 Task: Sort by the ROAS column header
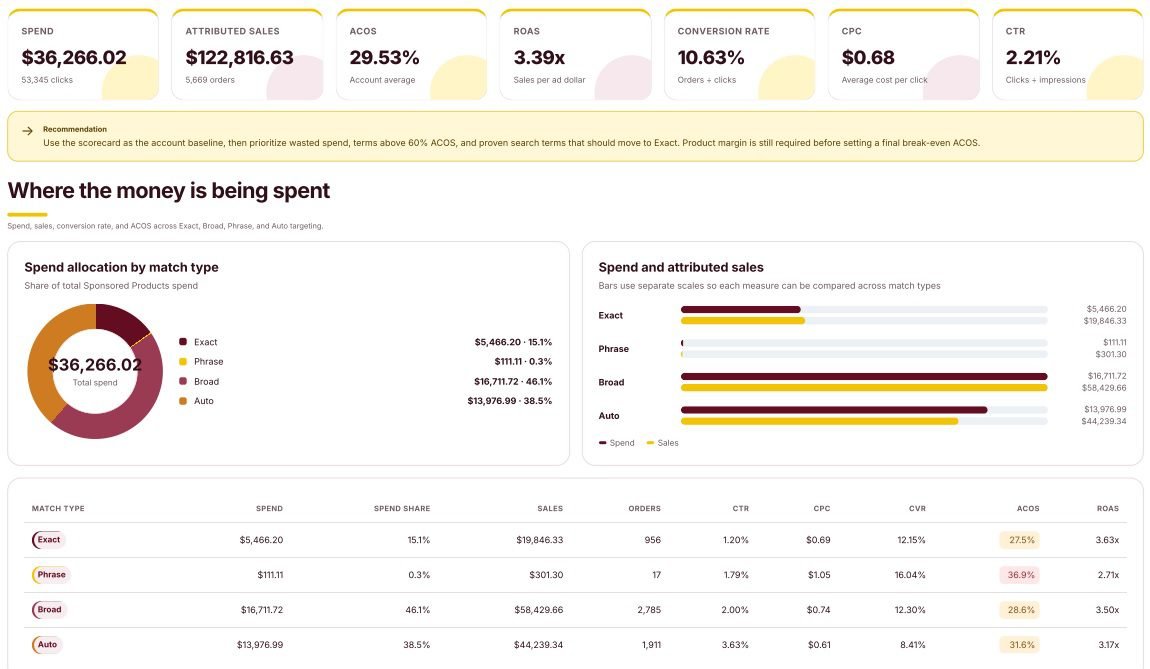(1107, 508)
